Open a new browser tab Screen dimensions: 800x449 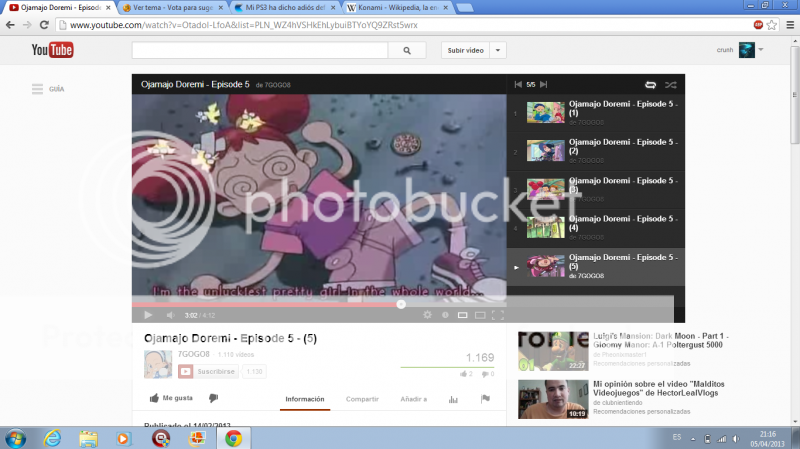click(x=464, y=8)
